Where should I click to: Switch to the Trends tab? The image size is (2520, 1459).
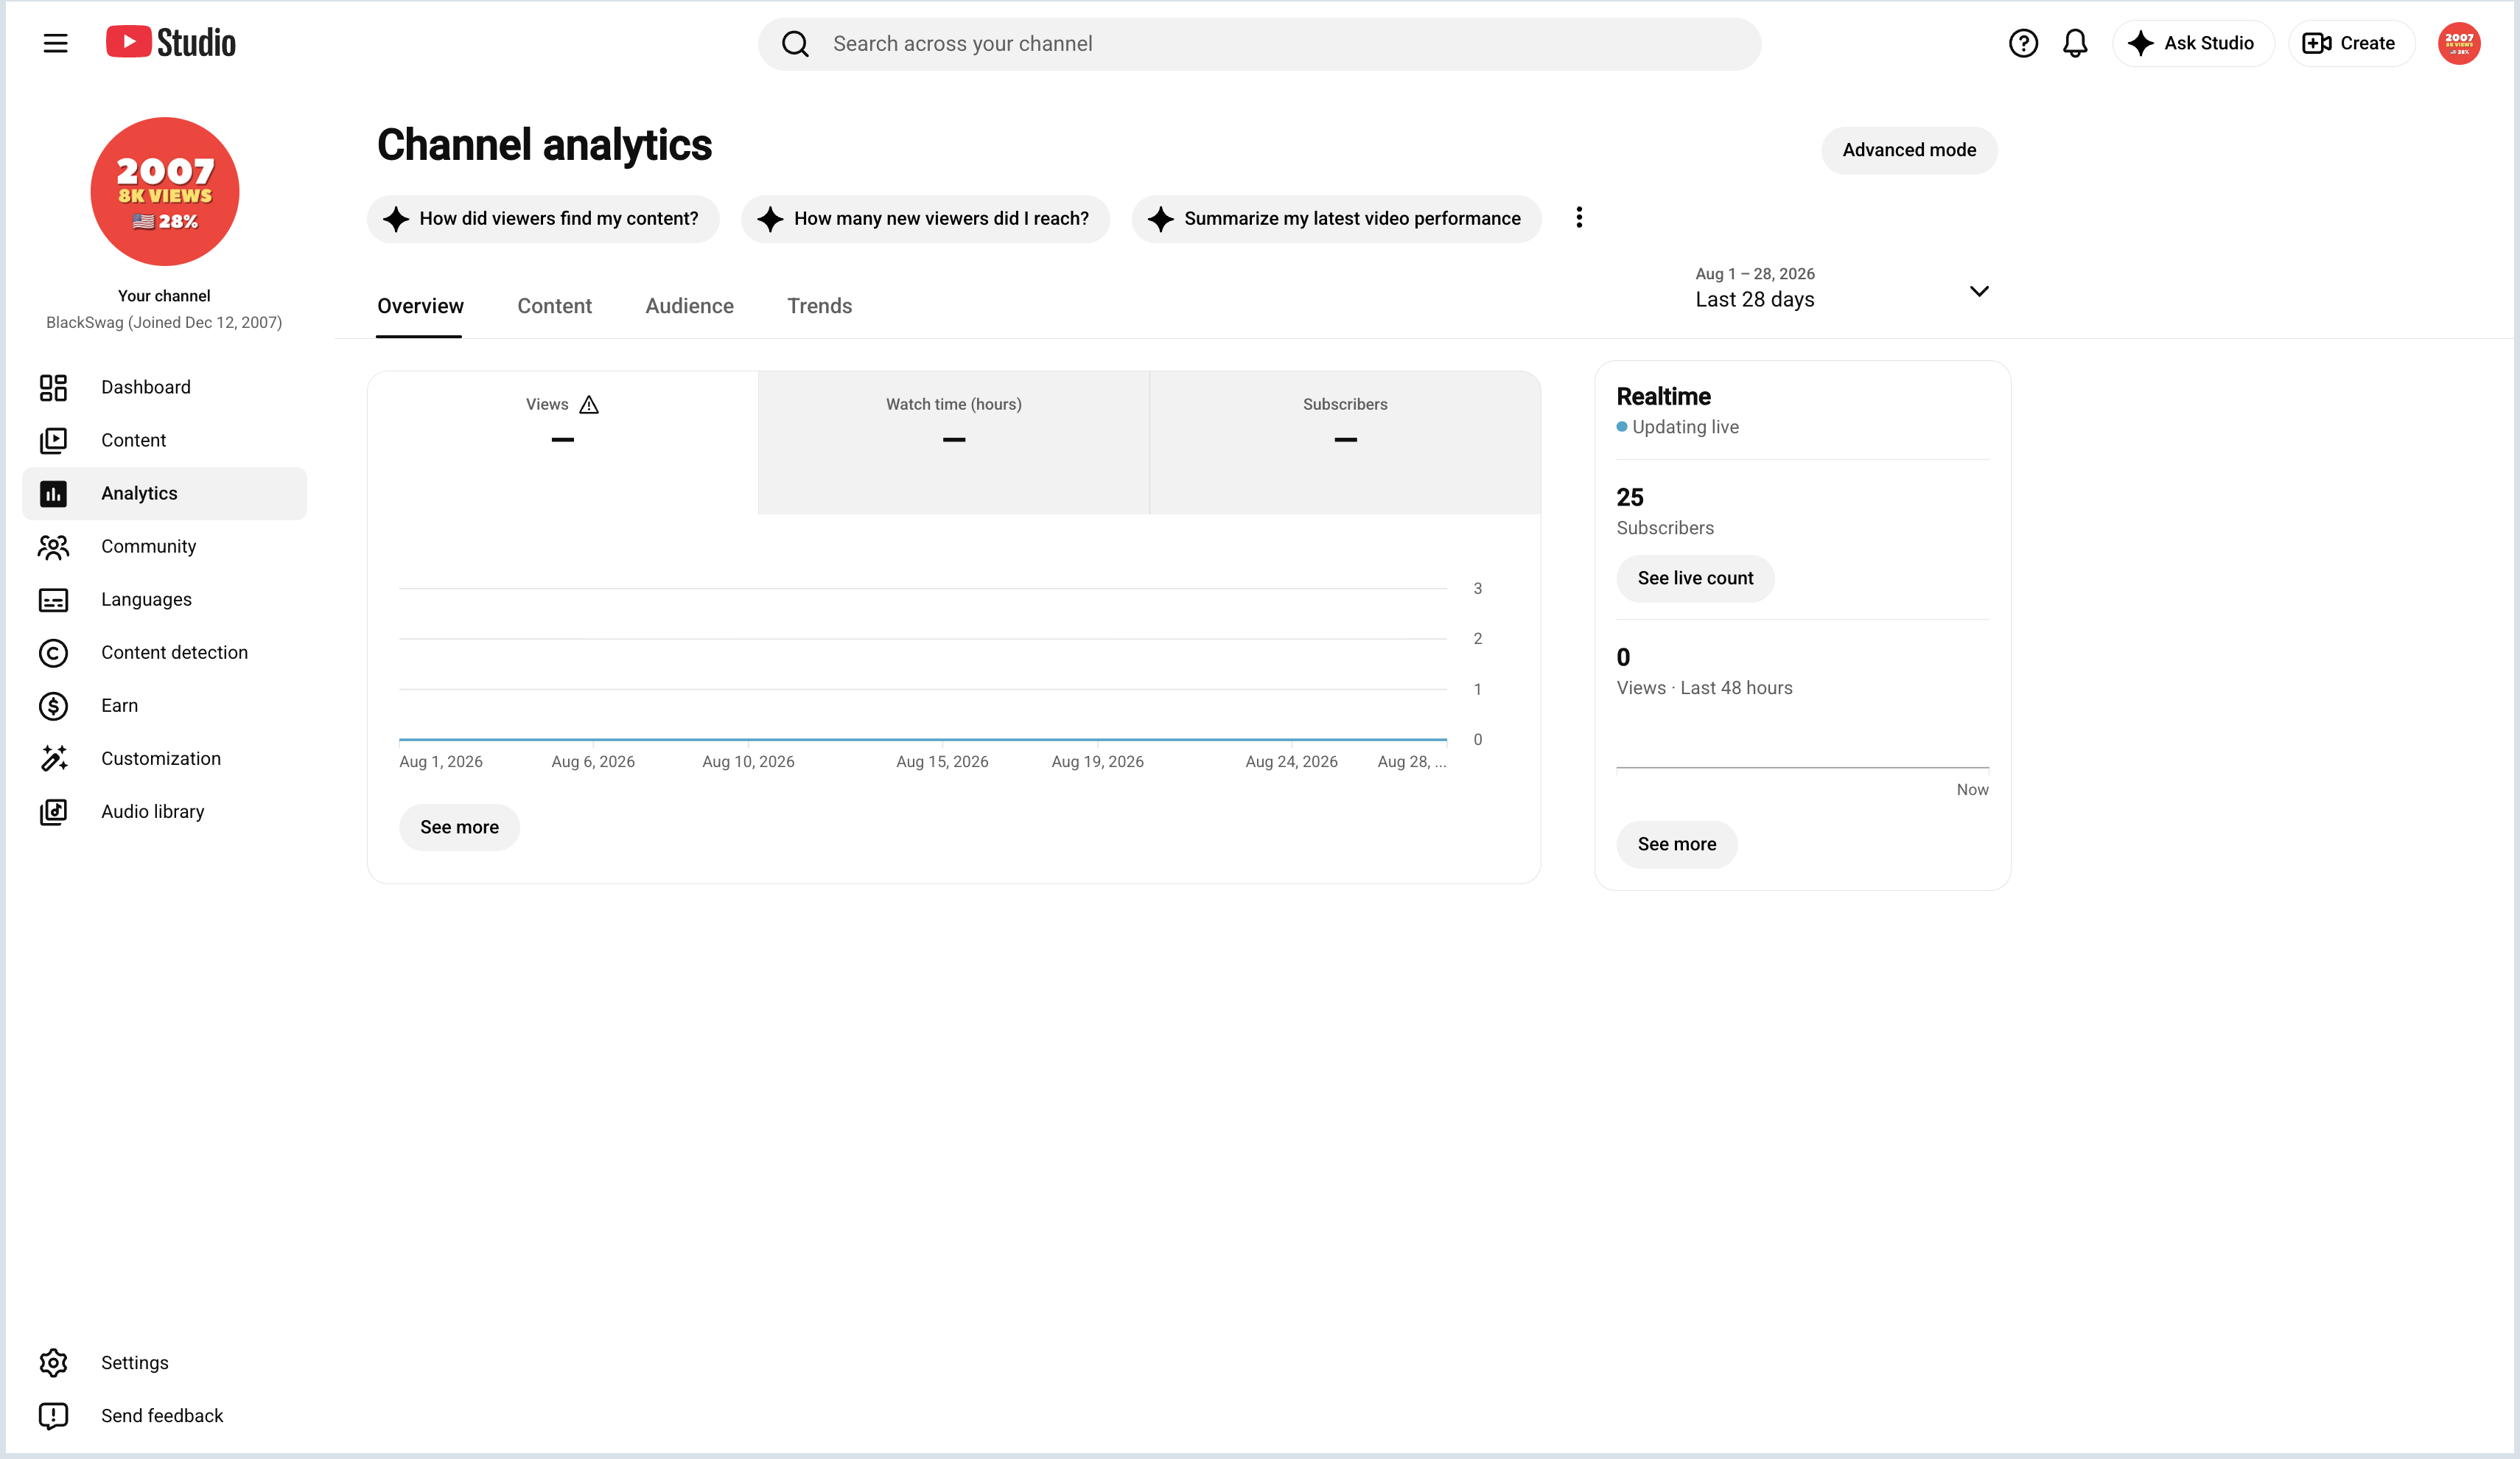point(819,307)
